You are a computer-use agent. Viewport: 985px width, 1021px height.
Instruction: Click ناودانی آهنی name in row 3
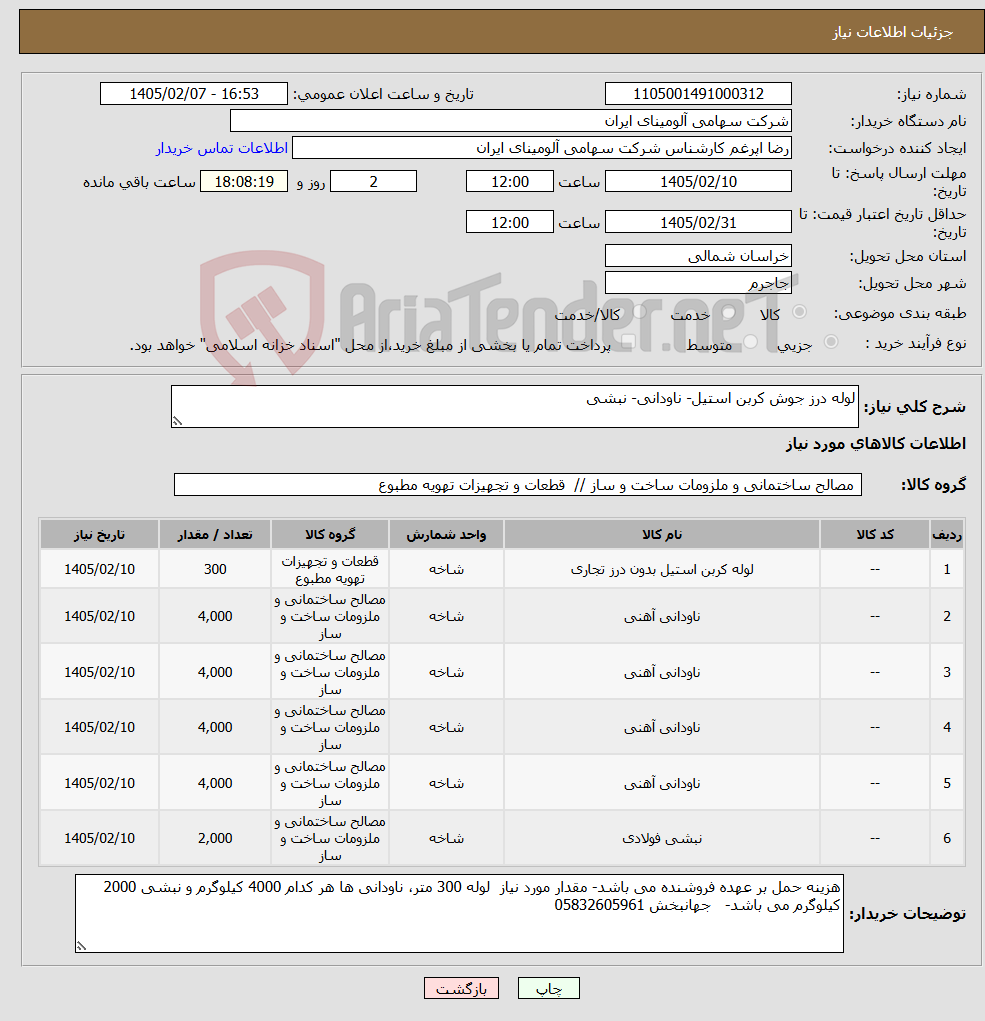coord(661,672)
